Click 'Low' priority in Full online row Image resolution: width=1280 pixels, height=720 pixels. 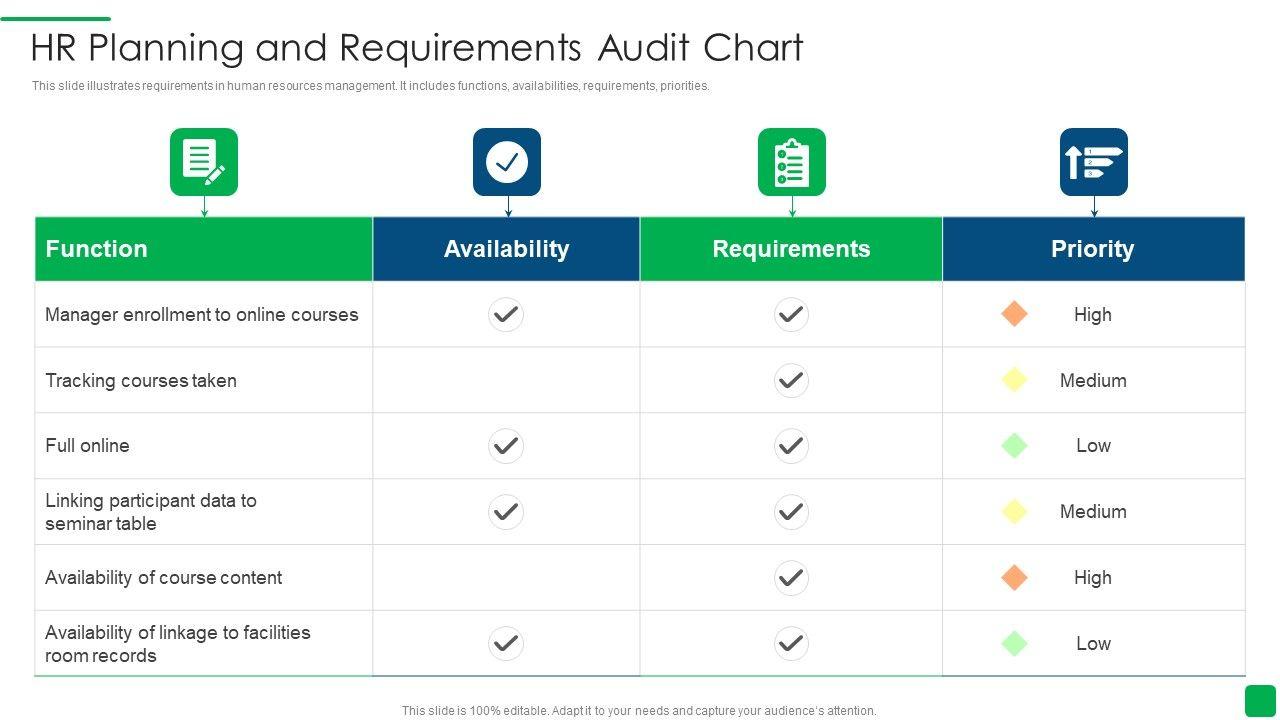coord(1093,446)
